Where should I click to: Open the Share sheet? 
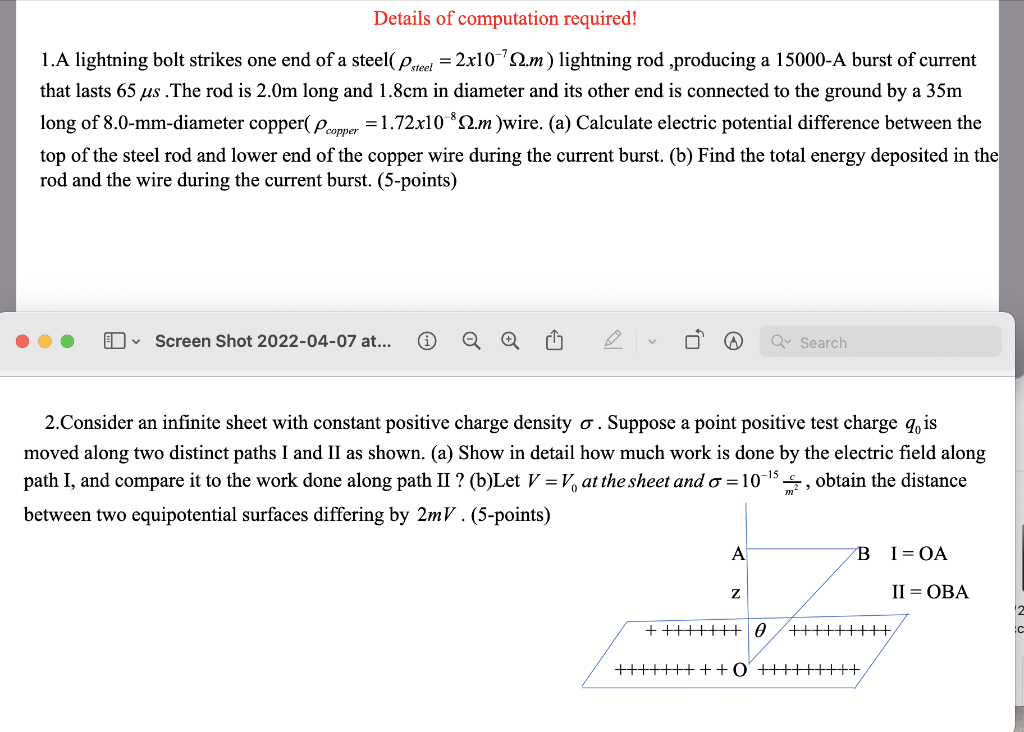coord(555,341)
